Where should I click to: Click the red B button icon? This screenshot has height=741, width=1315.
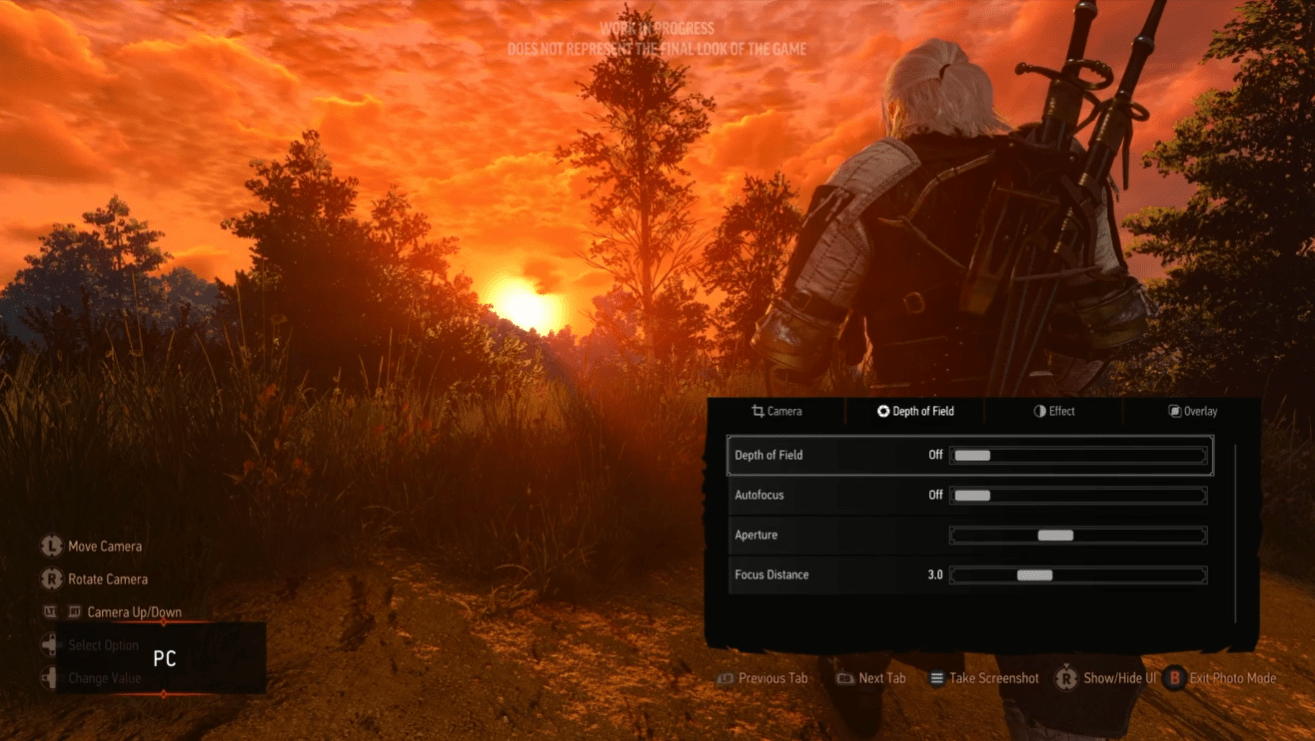tap(1174, 678)
